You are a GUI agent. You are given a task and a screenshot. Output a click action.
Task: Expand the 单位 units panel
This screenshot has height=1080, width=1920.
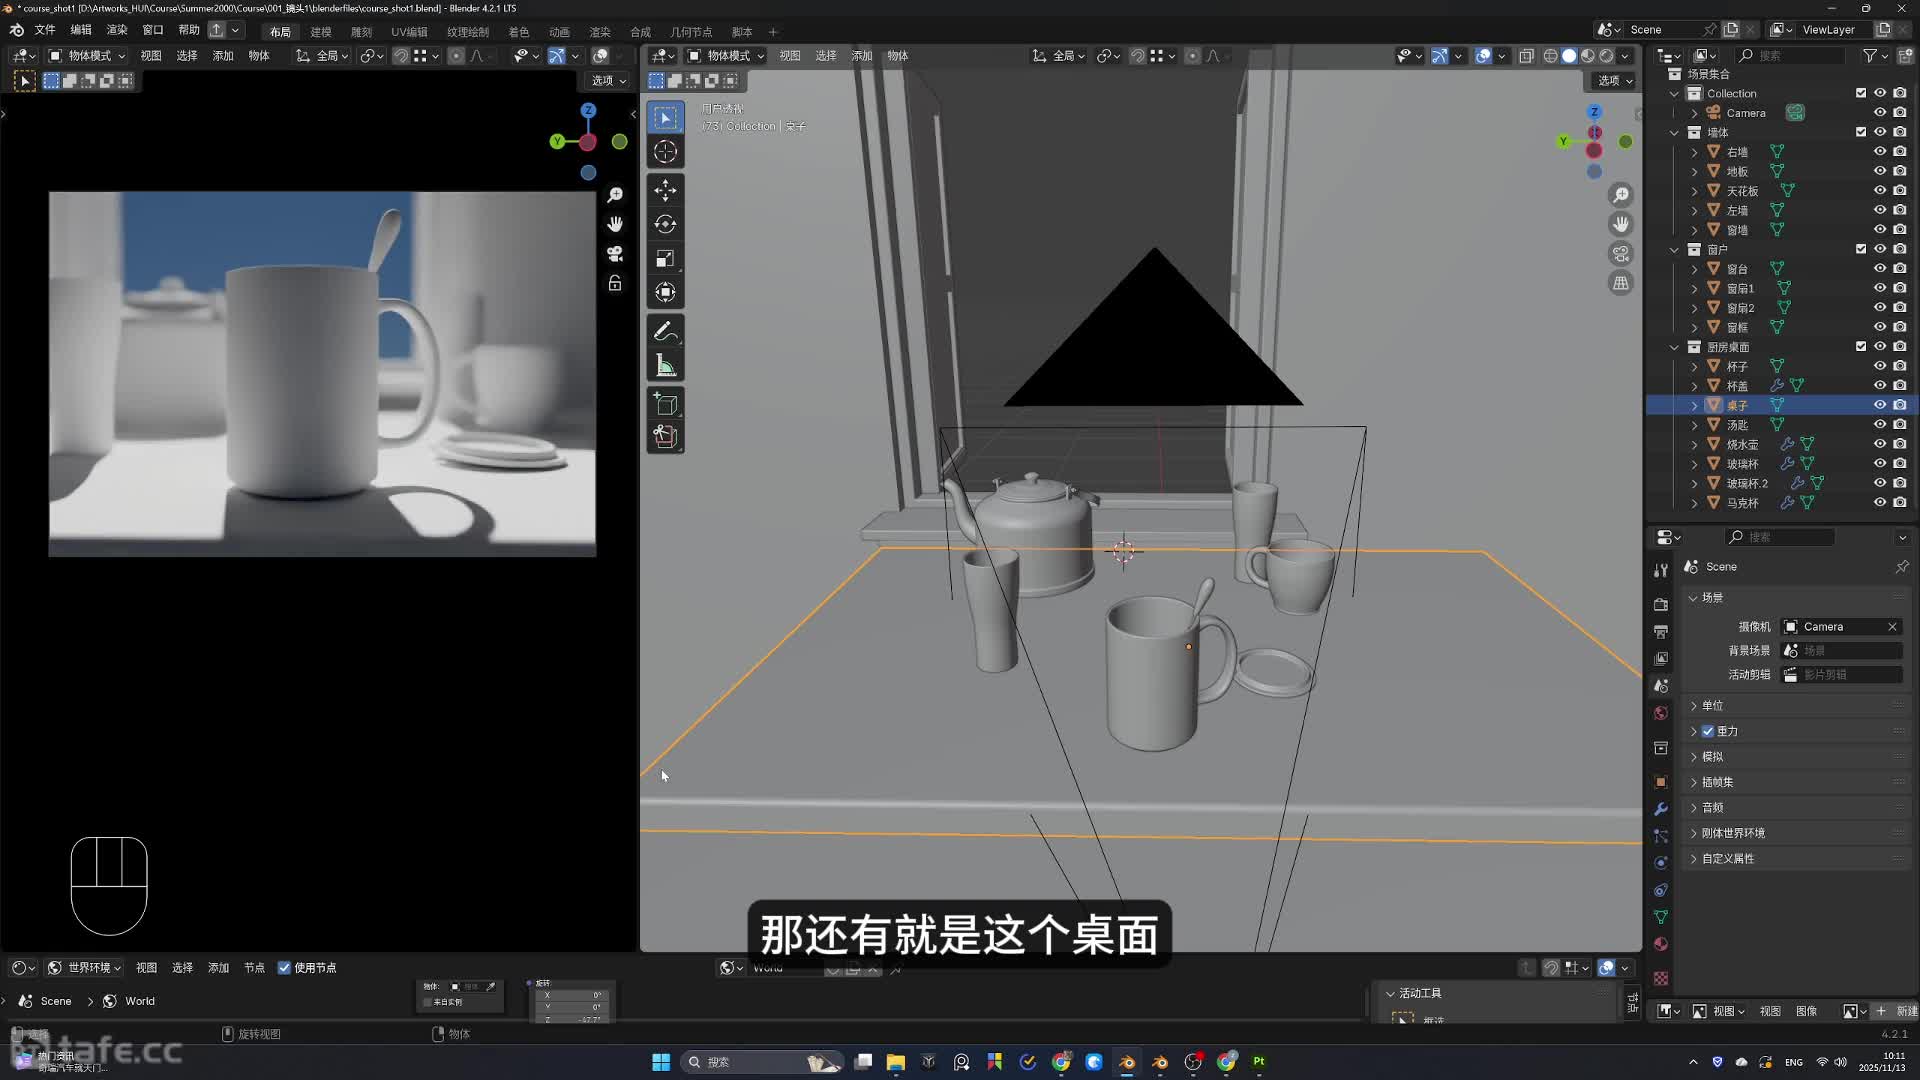[1712, 705]
